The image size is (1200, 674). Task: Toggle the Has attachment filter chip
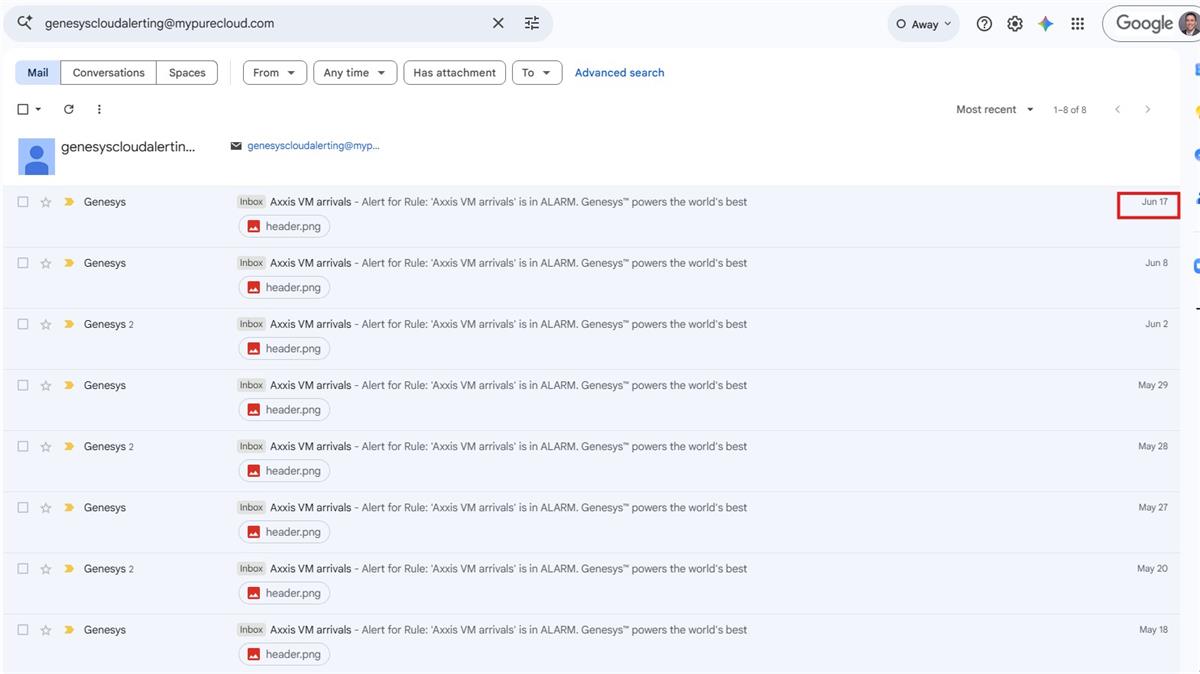pyautogui.click(x=454, y=73)
